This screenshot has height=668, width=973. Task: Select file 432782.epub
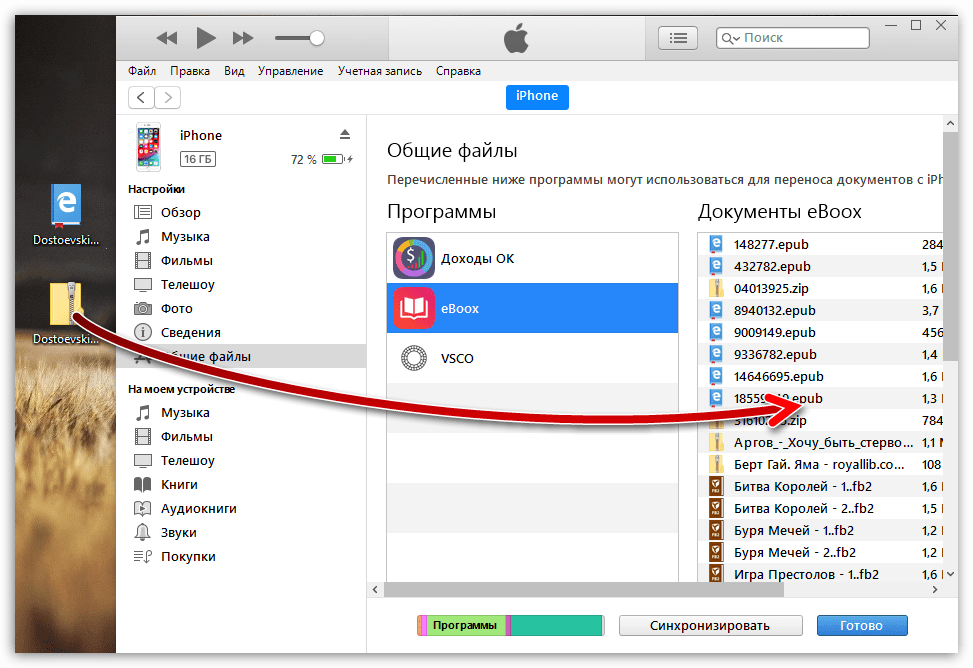pos(820,266)
